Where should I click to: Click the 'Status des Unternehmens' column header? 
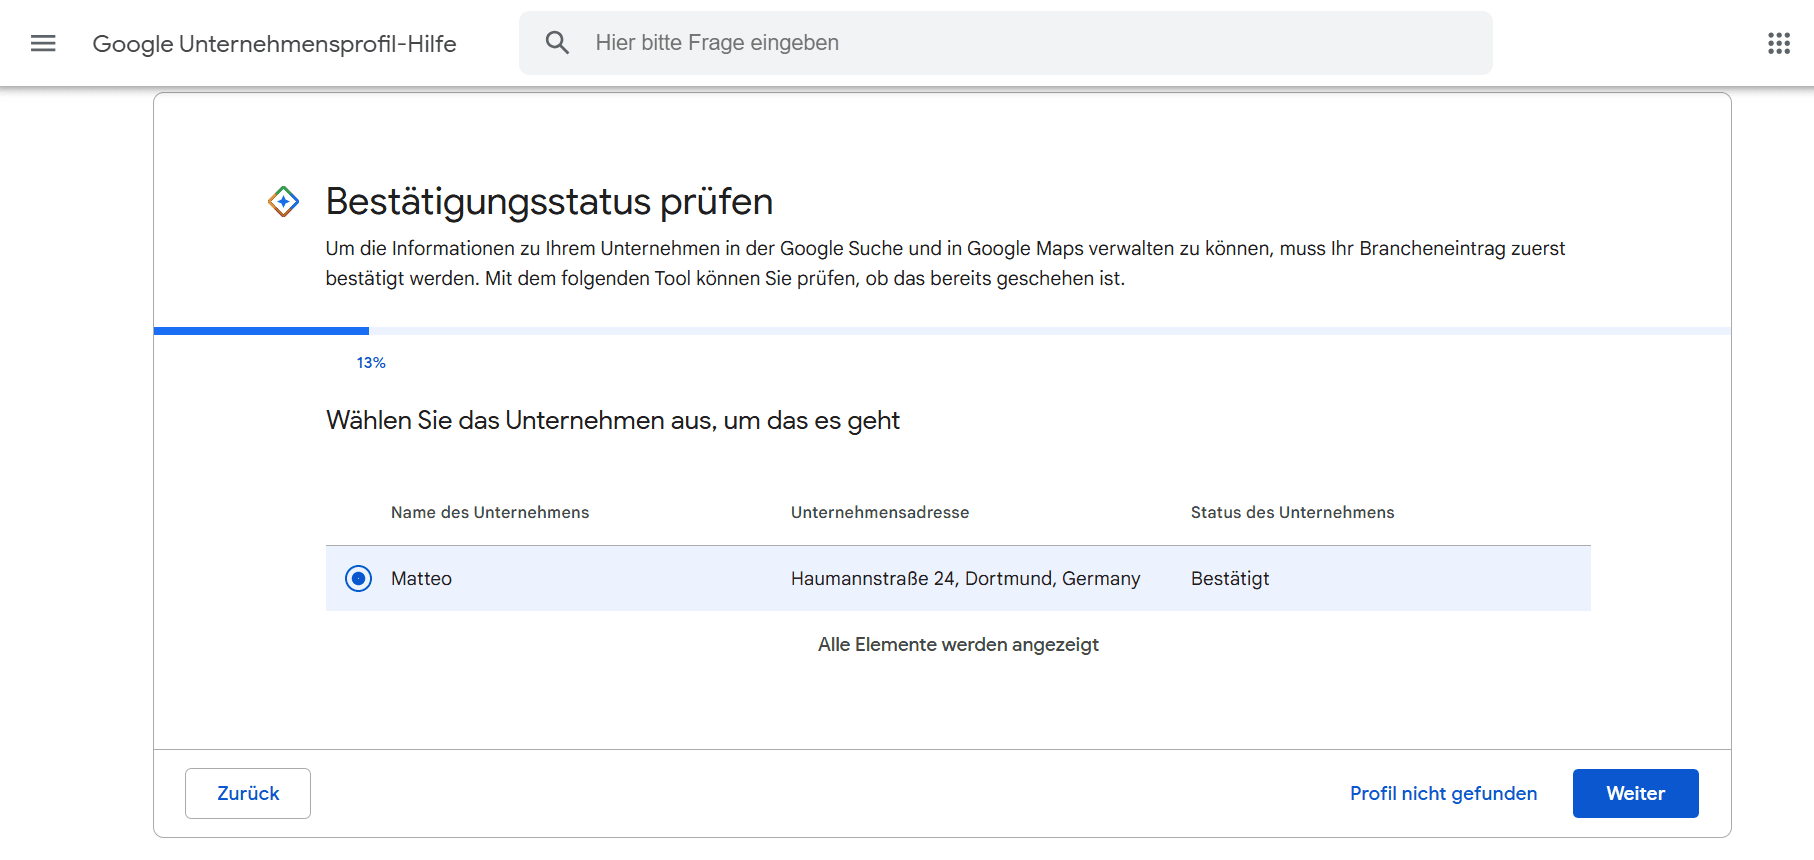click(x=1292, y=512)
